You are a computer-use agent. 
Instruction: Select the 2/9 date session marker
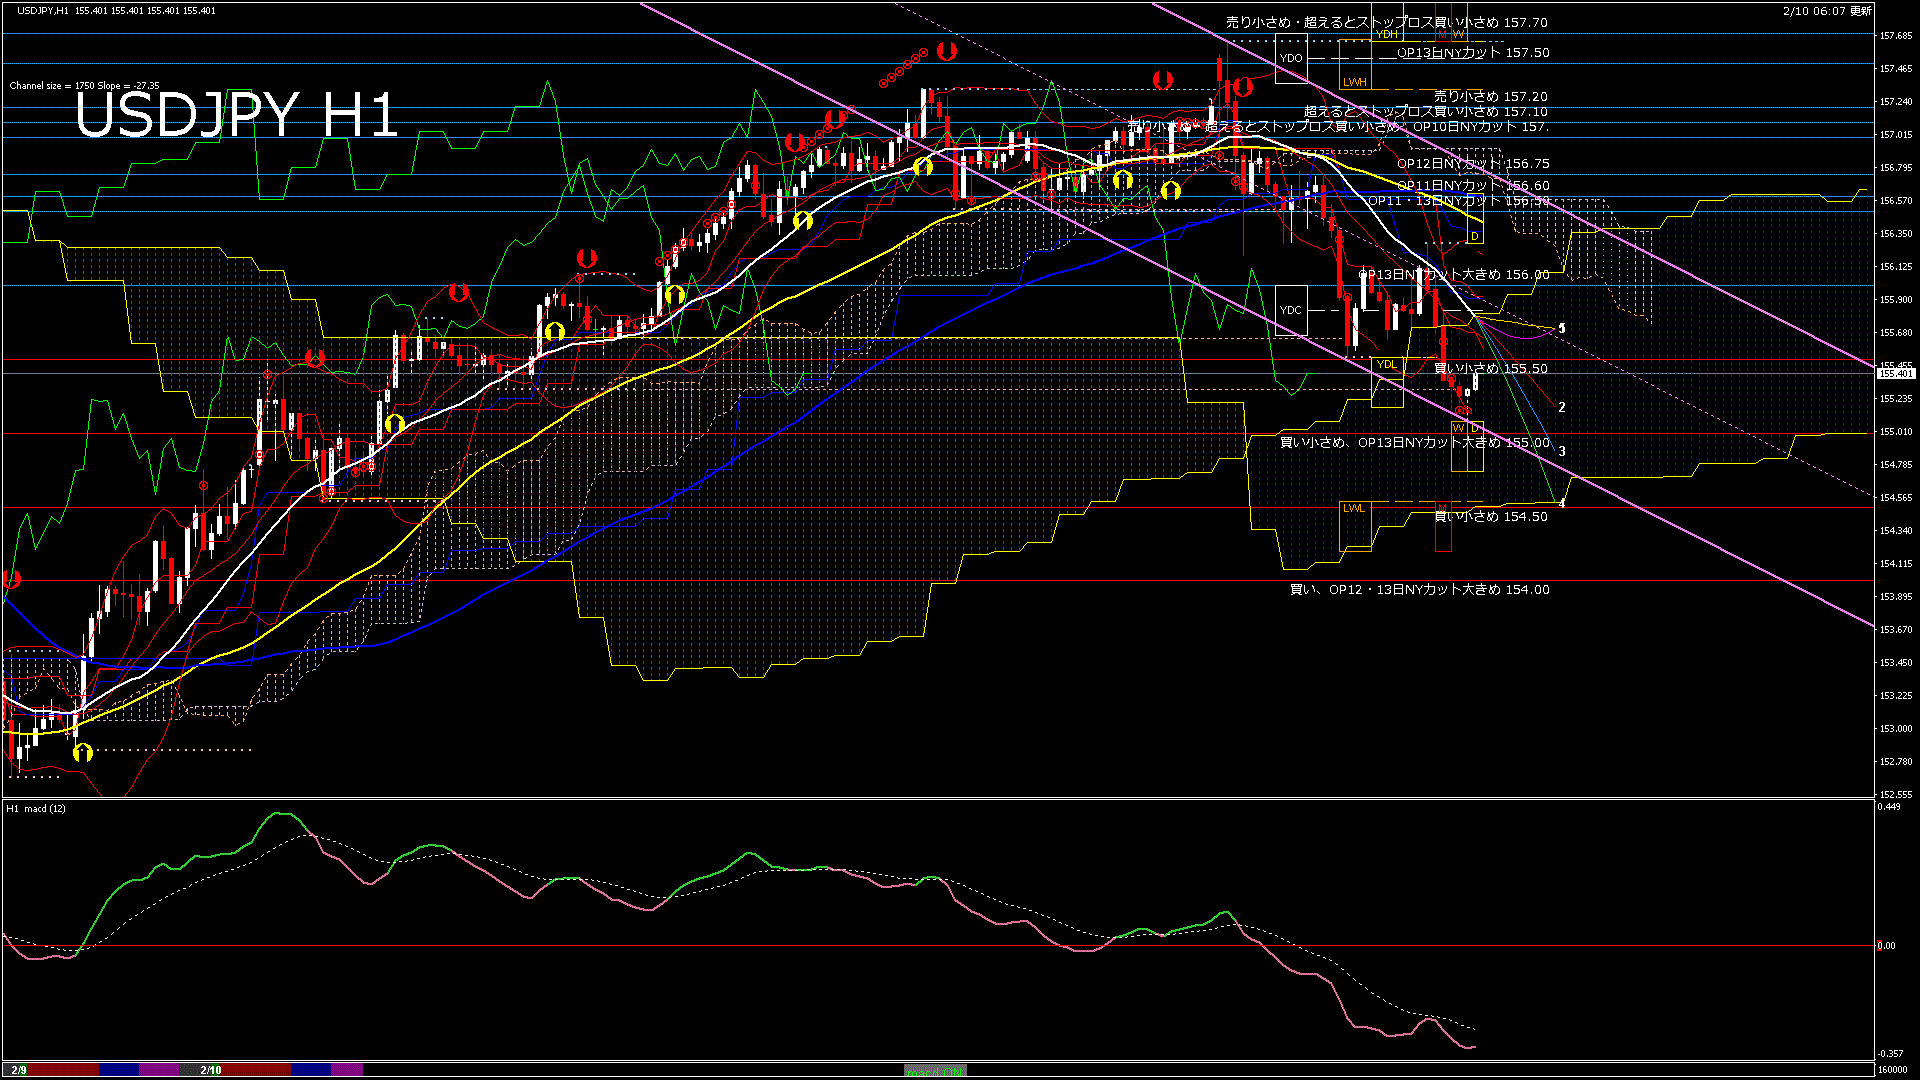(x=19, y=1070)
